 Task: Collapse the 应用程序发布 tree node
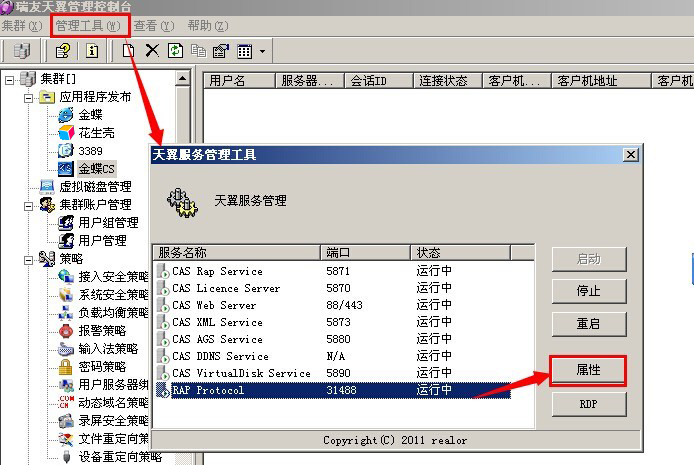[28, 98]
